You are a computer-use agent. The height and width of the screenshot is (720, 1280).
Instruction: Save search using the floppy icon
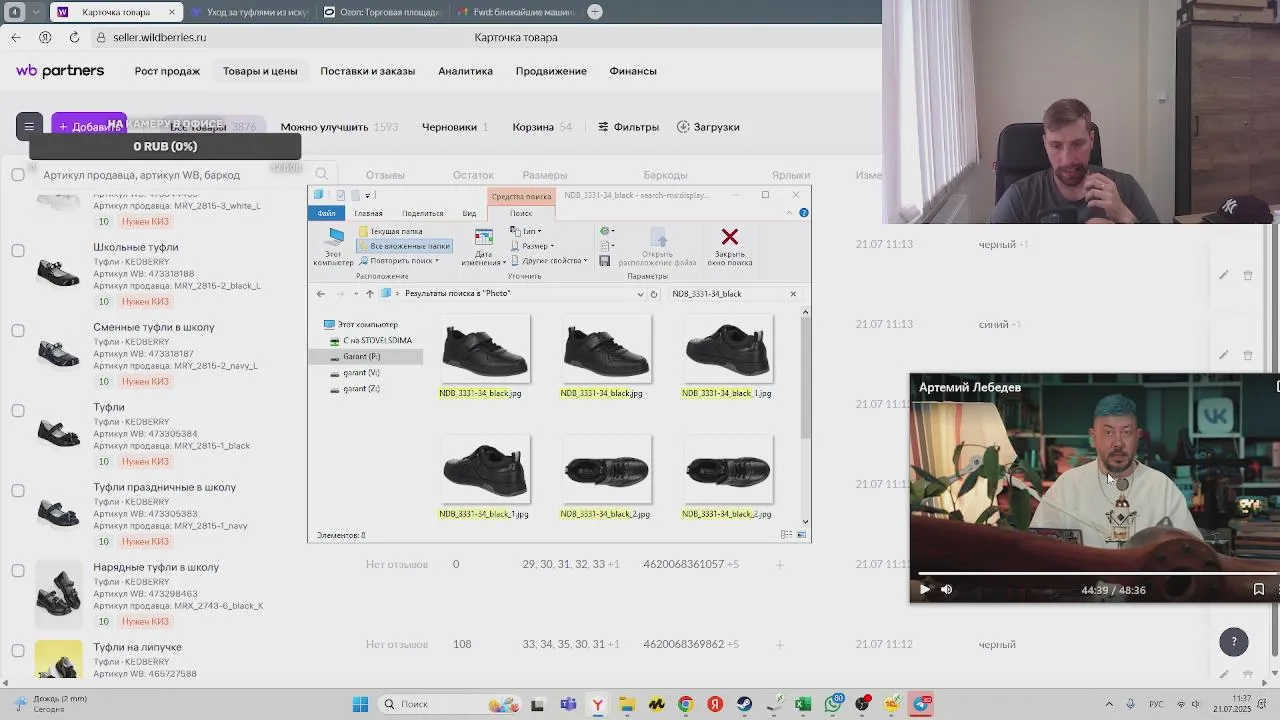(604, 261)
